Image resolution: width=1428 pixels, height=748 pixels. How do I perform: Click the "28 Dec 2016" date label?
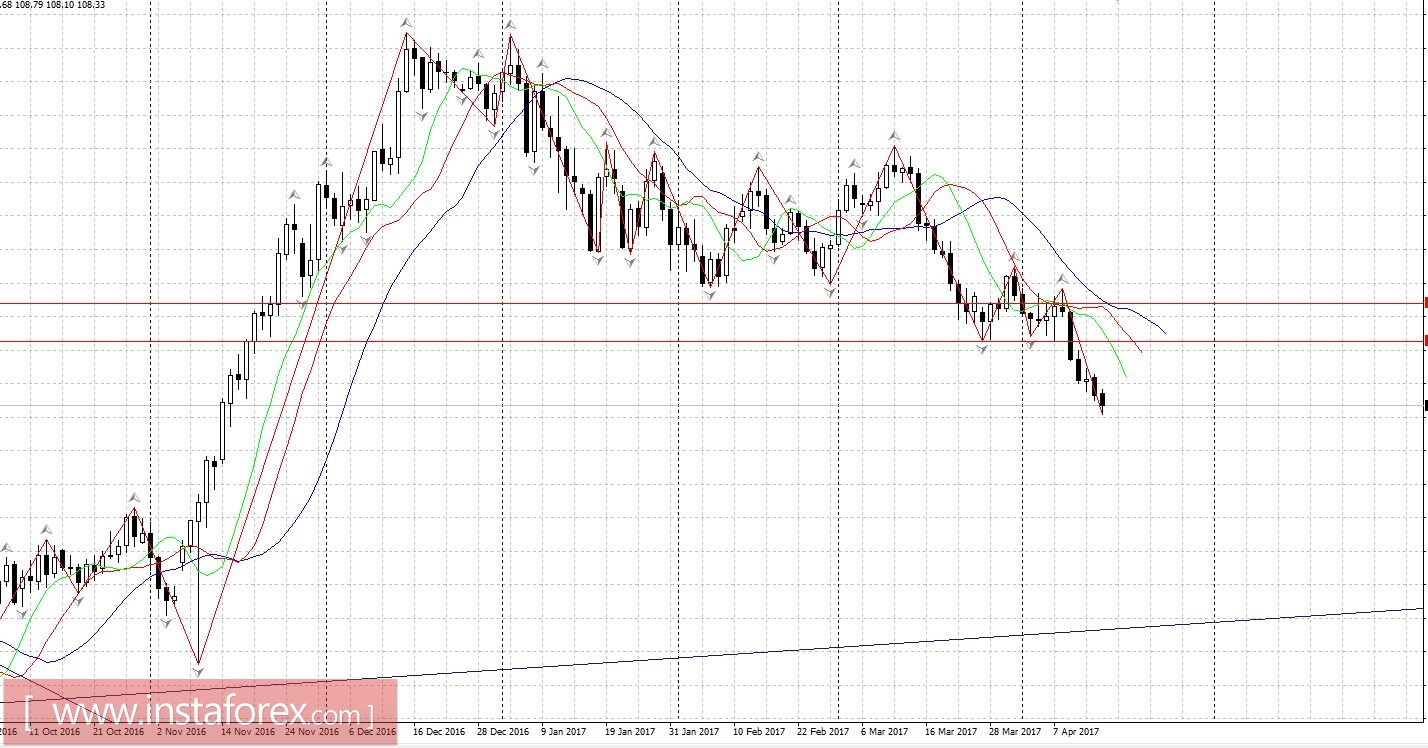pyautogui.click(x=503, y=732)
